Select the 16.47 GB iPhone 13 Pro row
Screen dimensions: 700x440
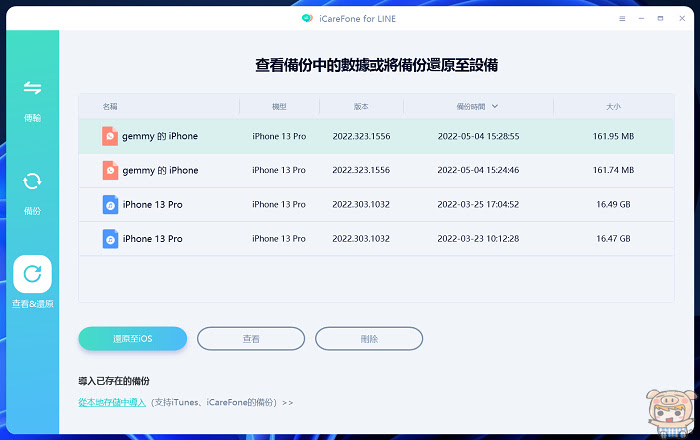pyautogui.click(x=376, y=239)
